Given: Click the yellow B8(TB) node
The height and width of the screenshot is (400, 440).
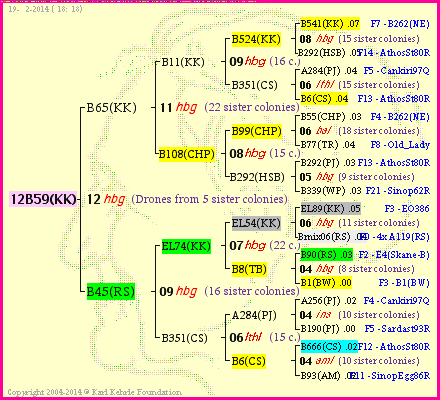Looking at the screenshot, I should click(x=249, y=269).
